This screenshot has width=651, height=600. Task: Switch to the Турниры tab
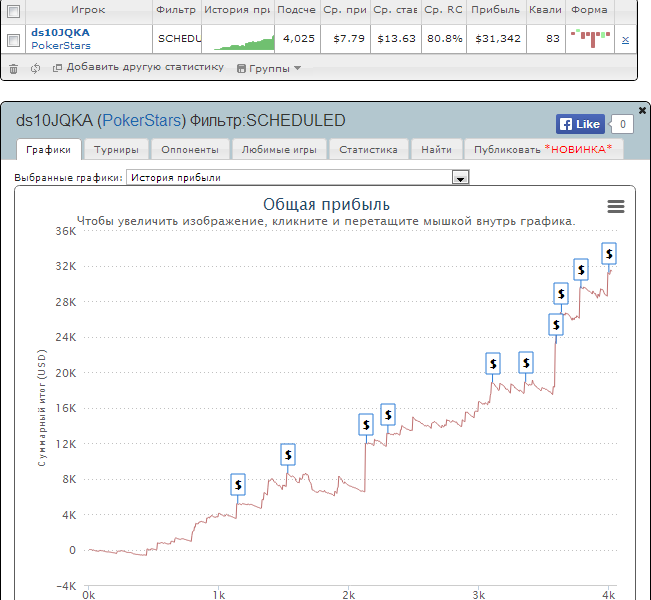coord(116,149)
